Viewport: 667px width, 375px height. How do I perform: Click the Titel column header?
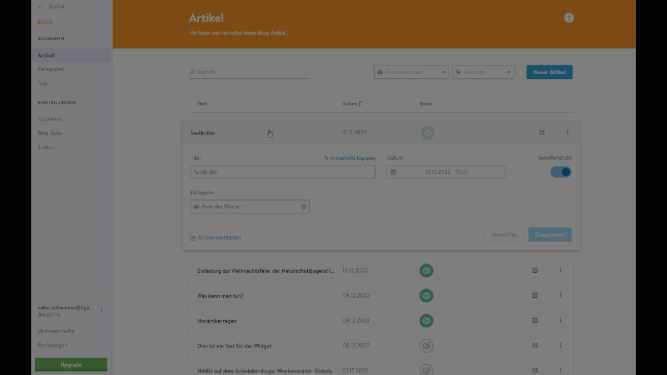[x=202, y=104]
